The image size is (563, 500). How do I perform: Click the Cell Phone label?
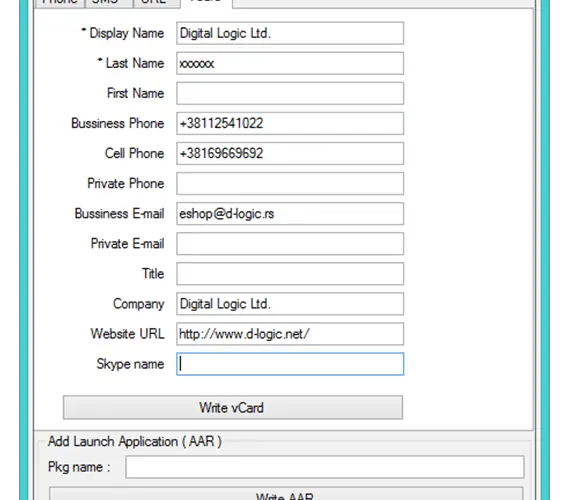[135, 154]
